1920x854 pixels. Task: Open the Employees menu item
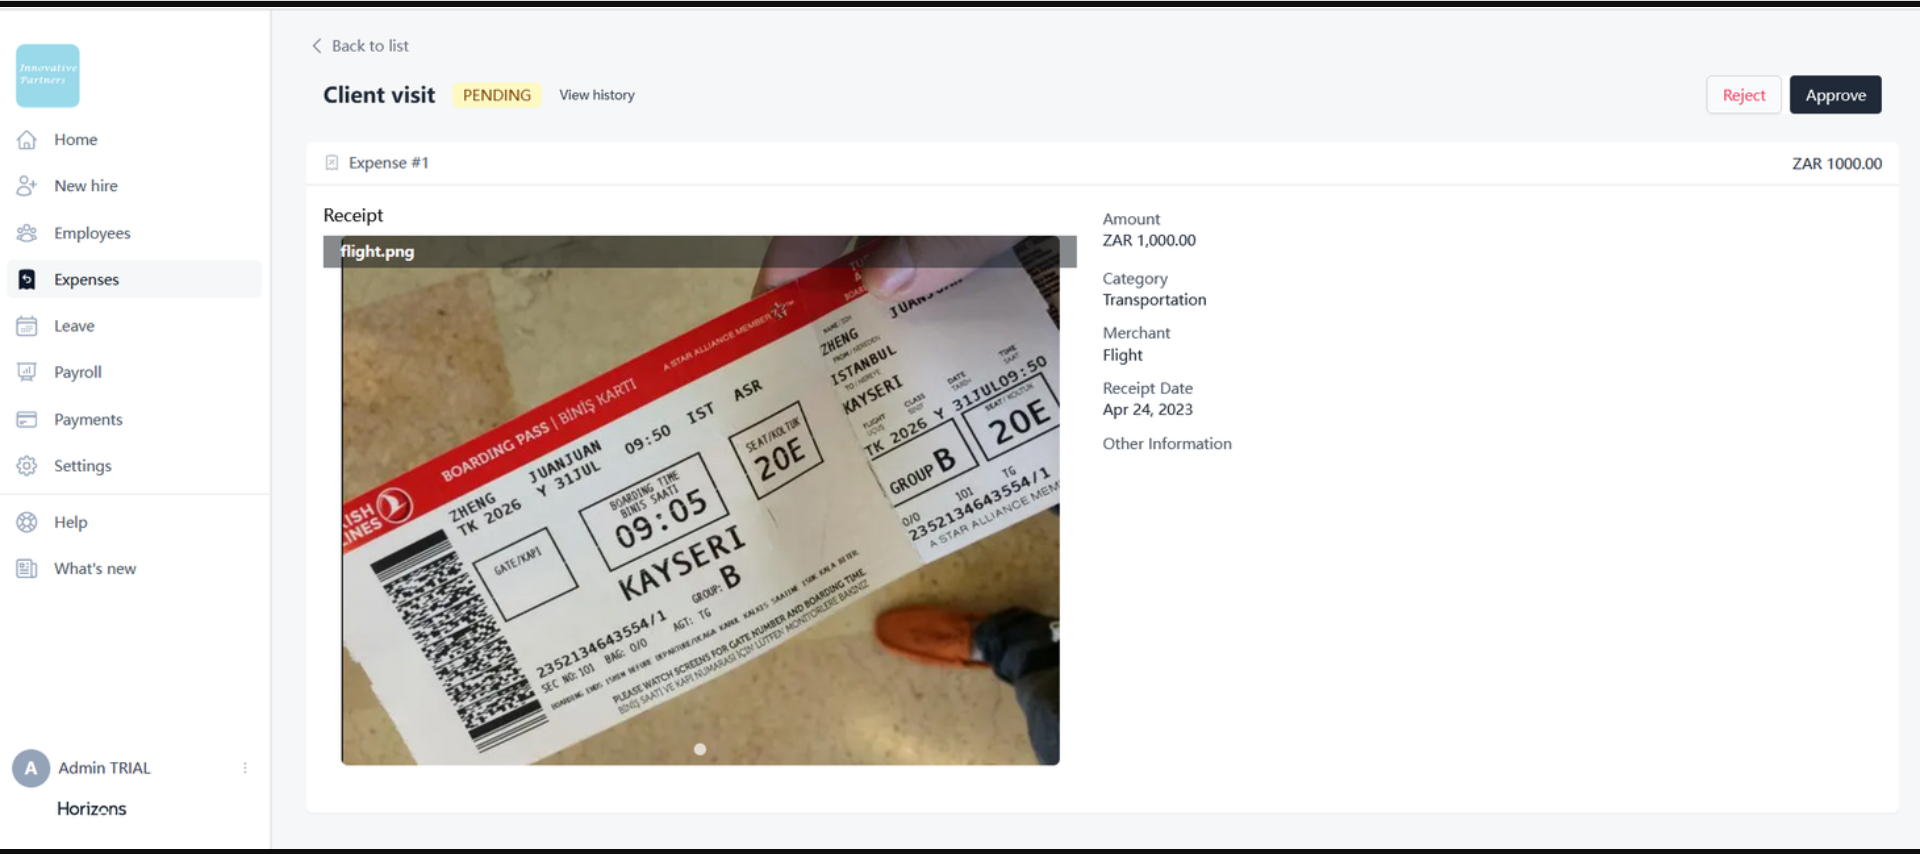134,233
